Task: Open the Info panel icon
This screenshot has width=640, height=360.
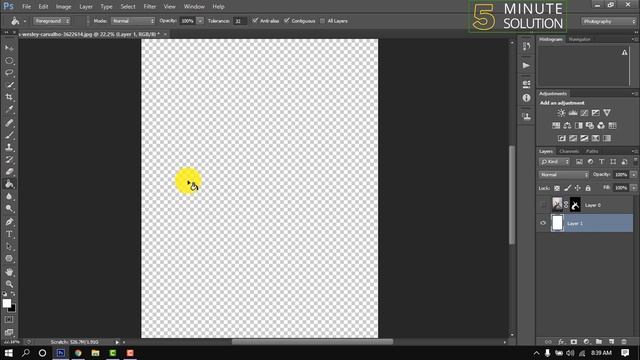Action: pyautogui.click(x=526, y=98)
